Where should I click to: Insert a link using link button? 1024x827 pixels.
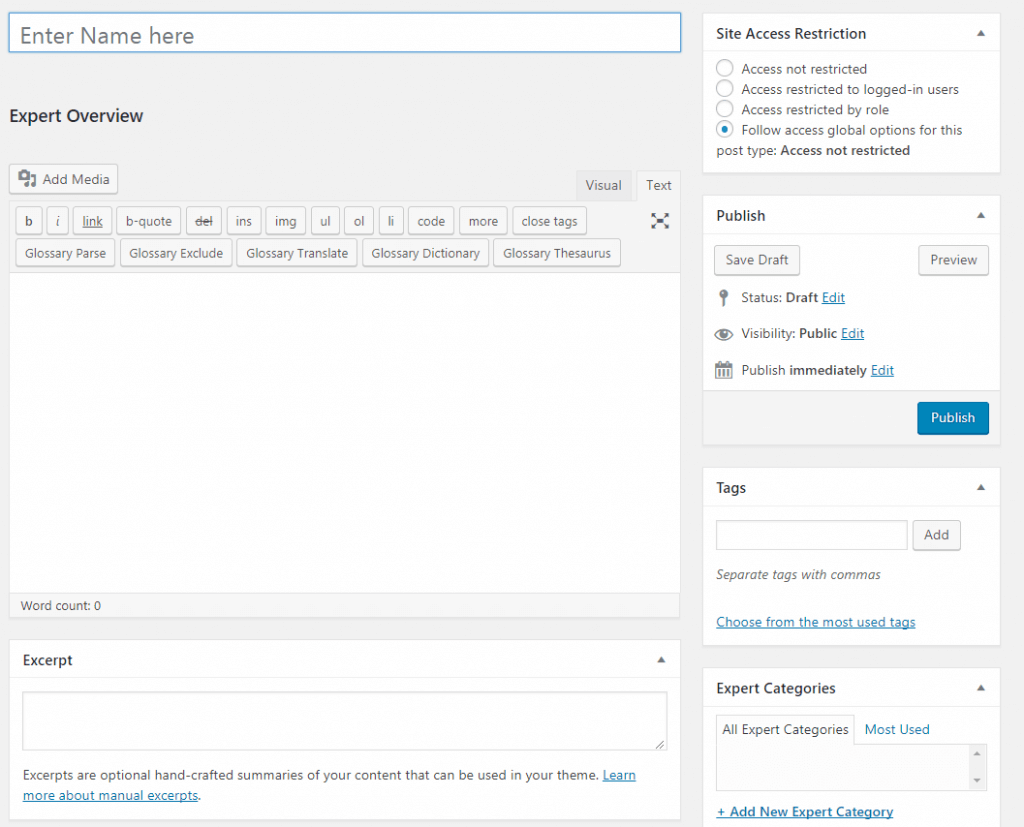(x=92, y=221)
